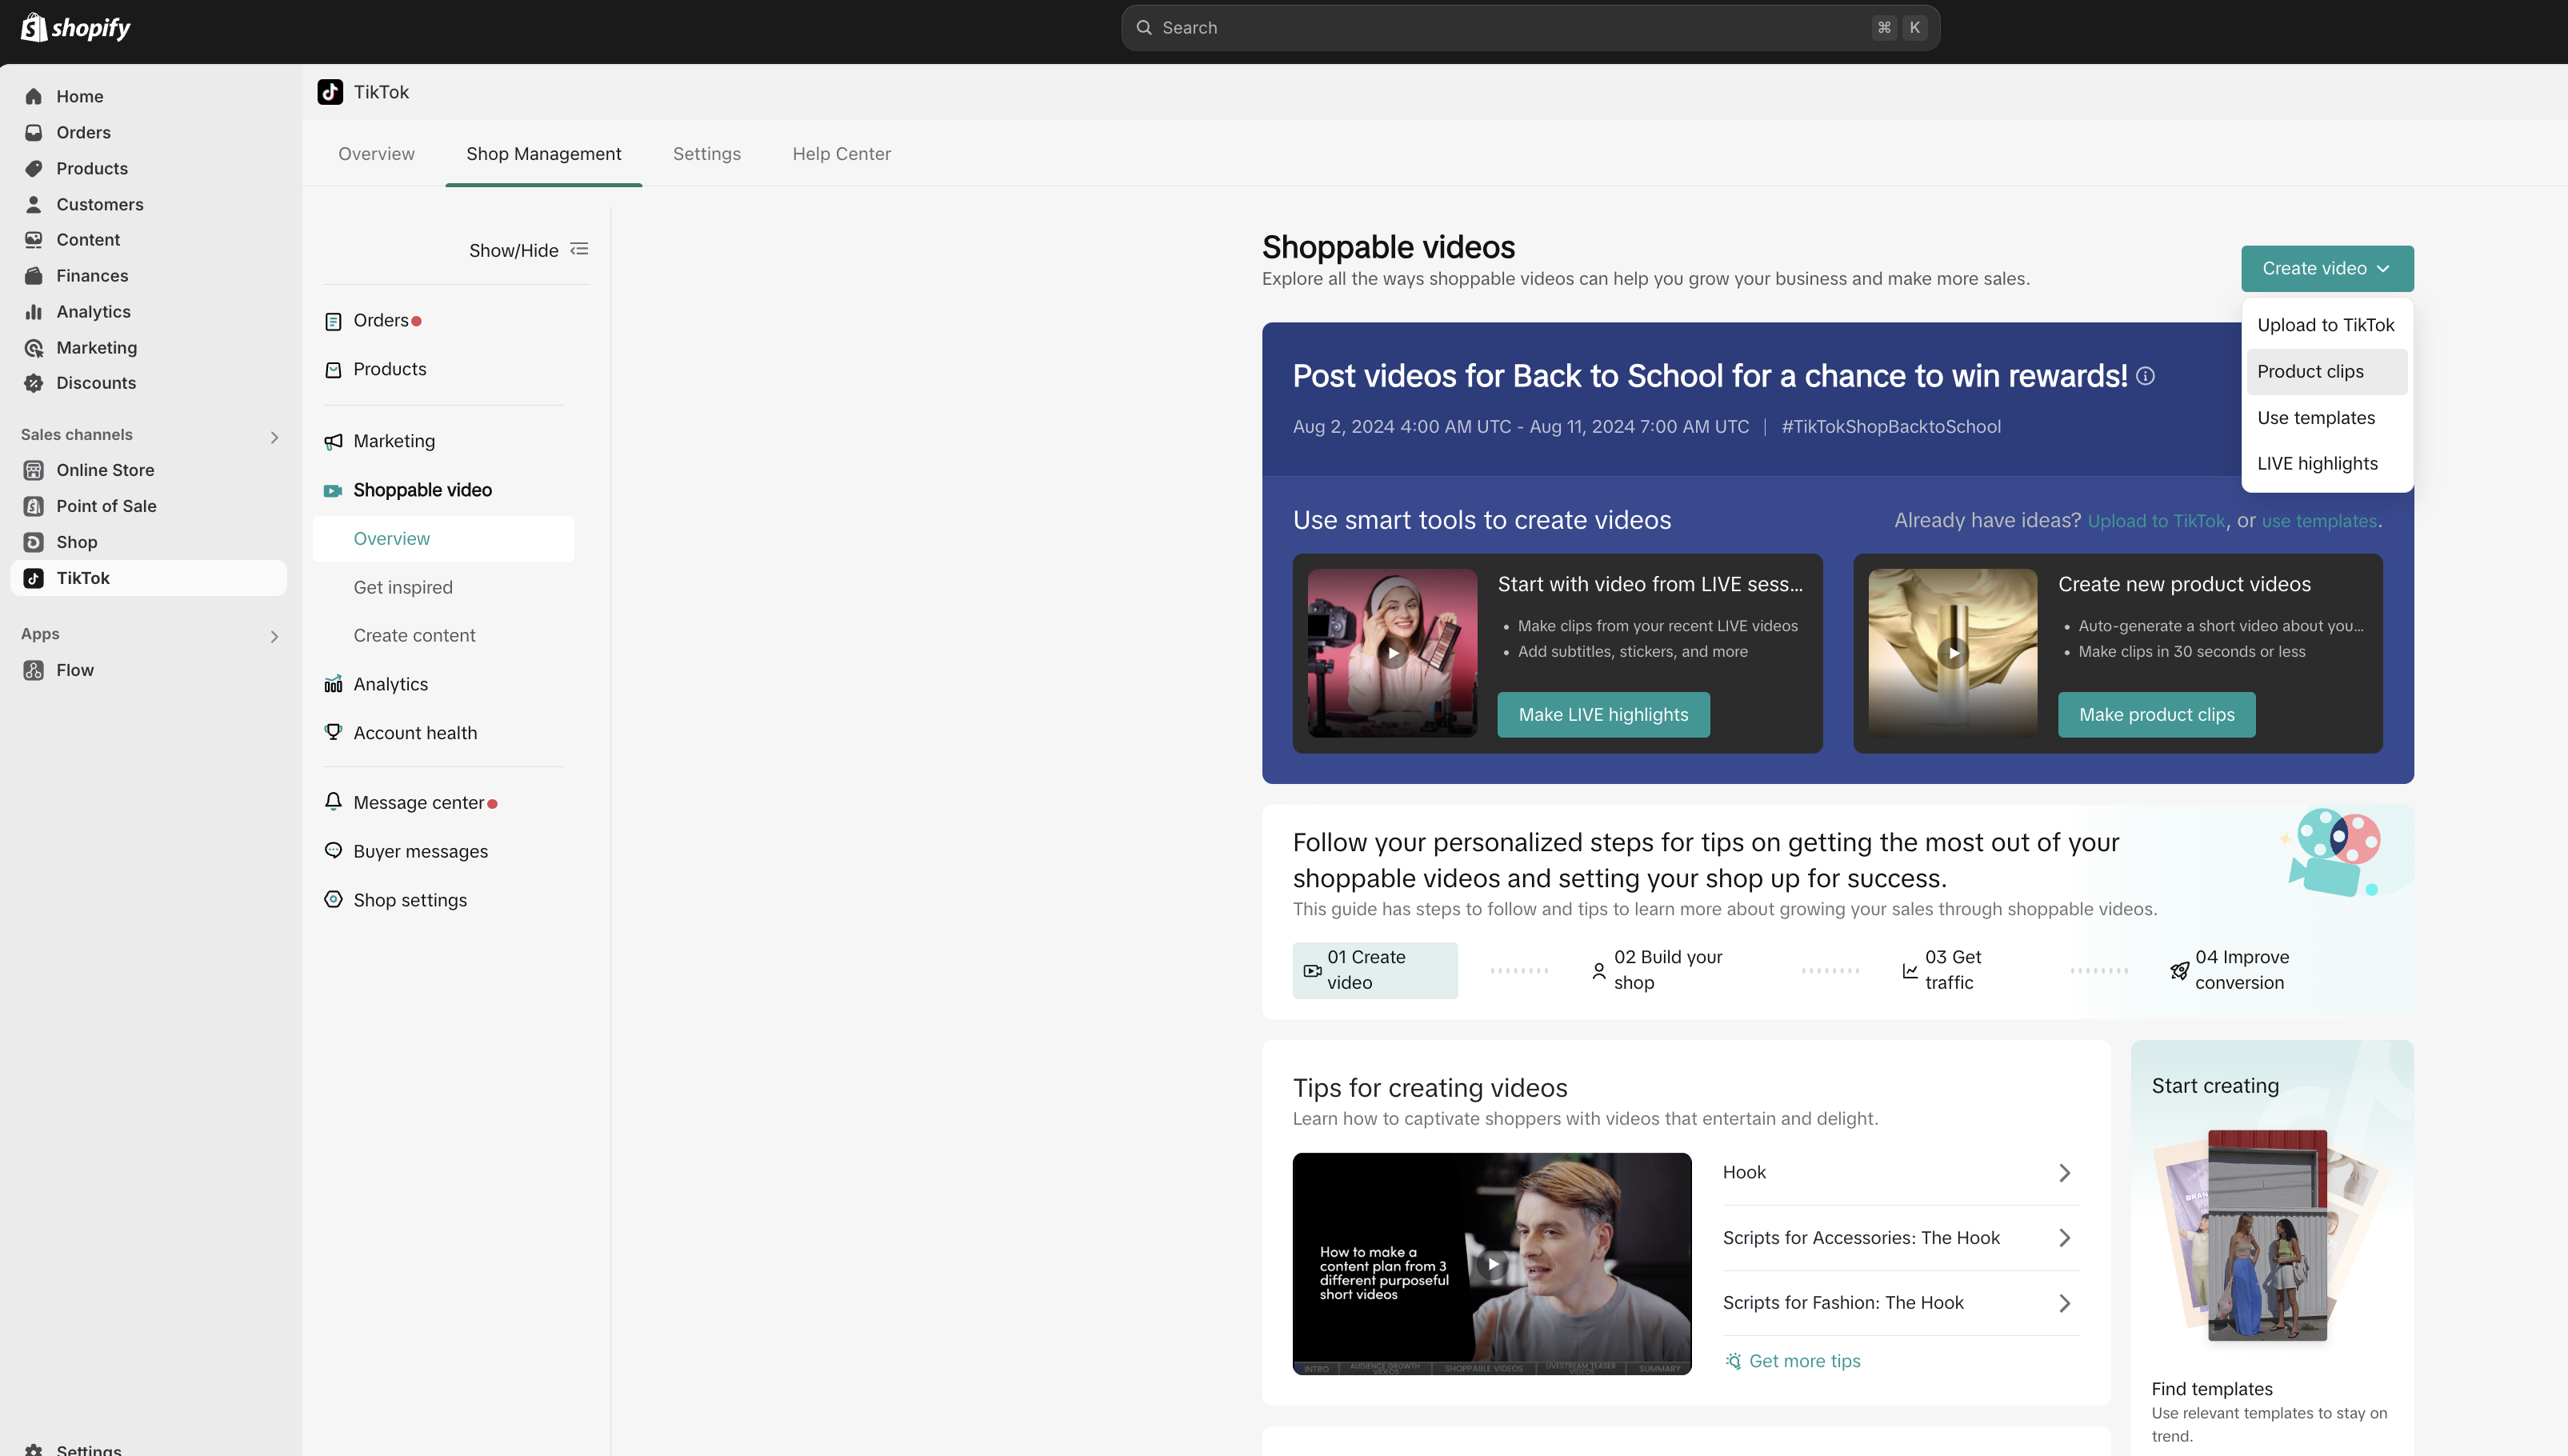Open the Hook tip row chevron

[x=2064, y=1172]
